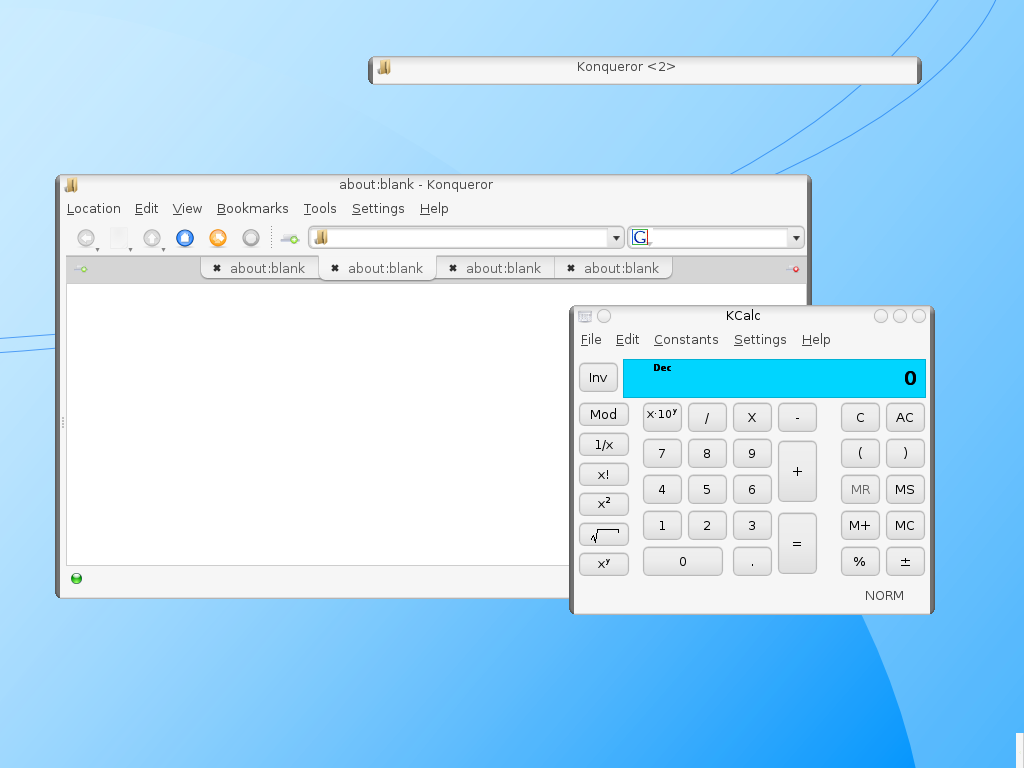
Task: Open KCalc's File menu
Action: 591,340
